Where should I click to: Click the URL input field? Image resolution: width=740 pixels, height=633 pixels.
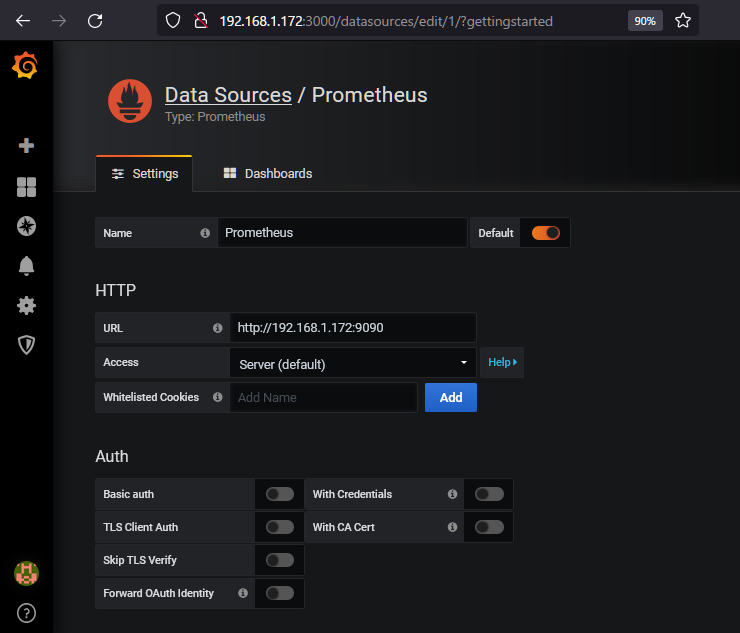pyautogui.click(x=352, y=328)
